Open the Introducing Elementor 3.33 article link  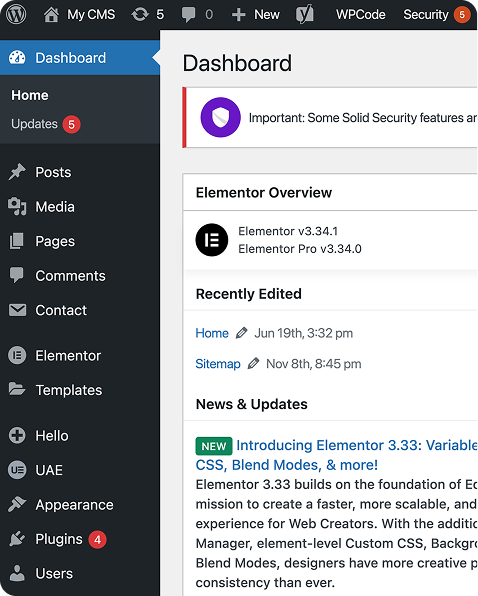336,455
